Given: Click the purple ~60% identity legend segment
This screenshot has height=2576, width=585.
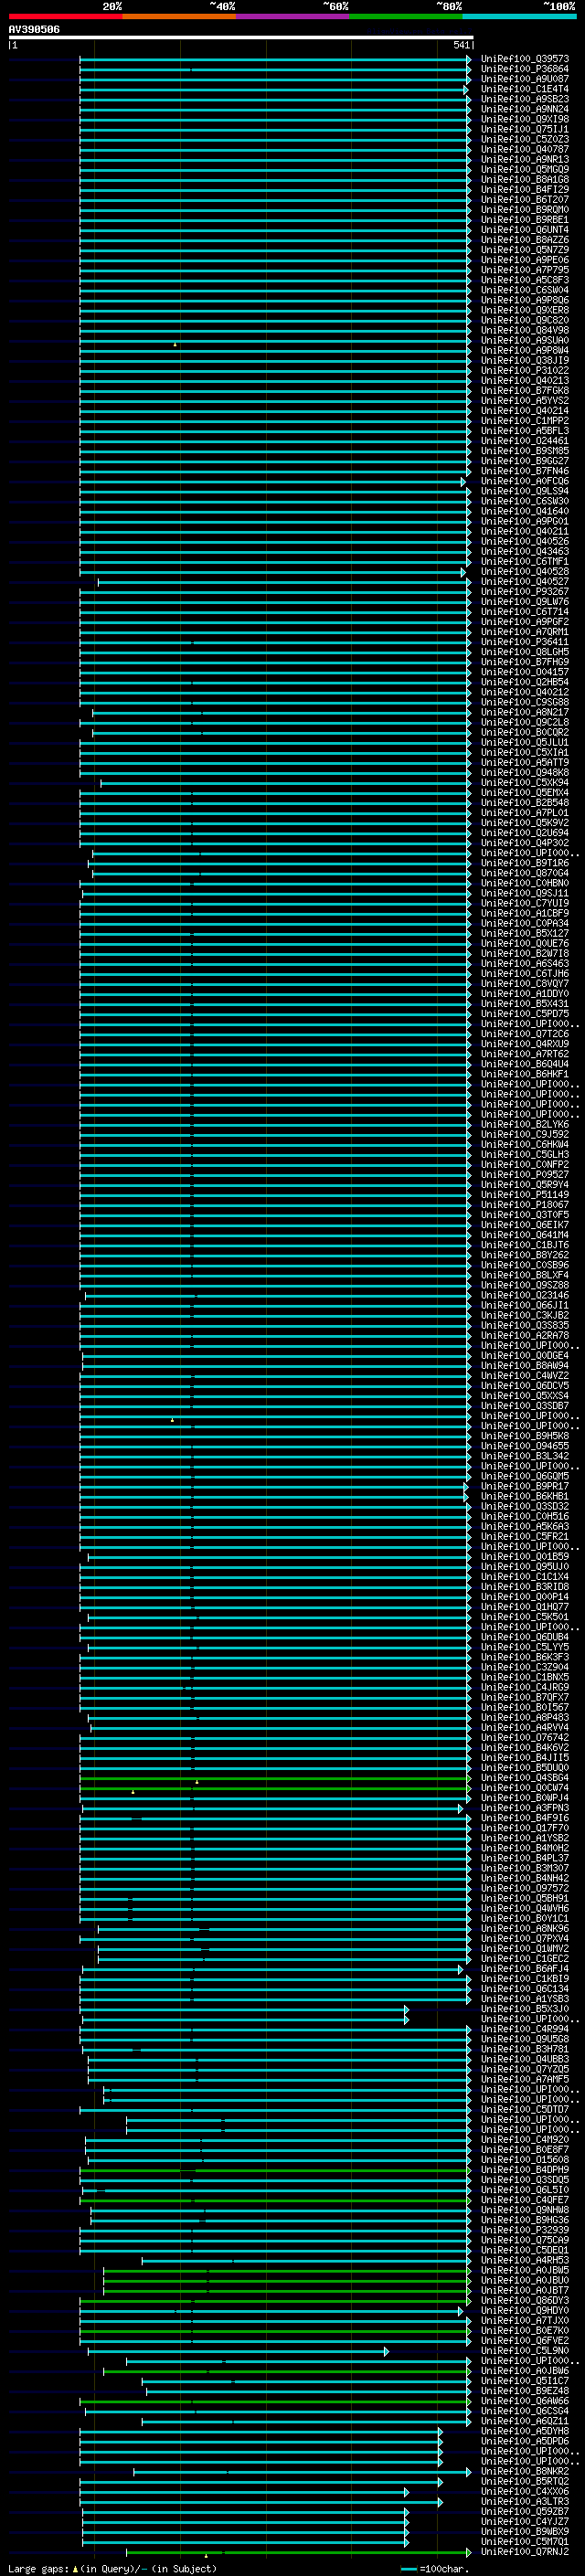Looking at the screenshot, I should (293, 16).
